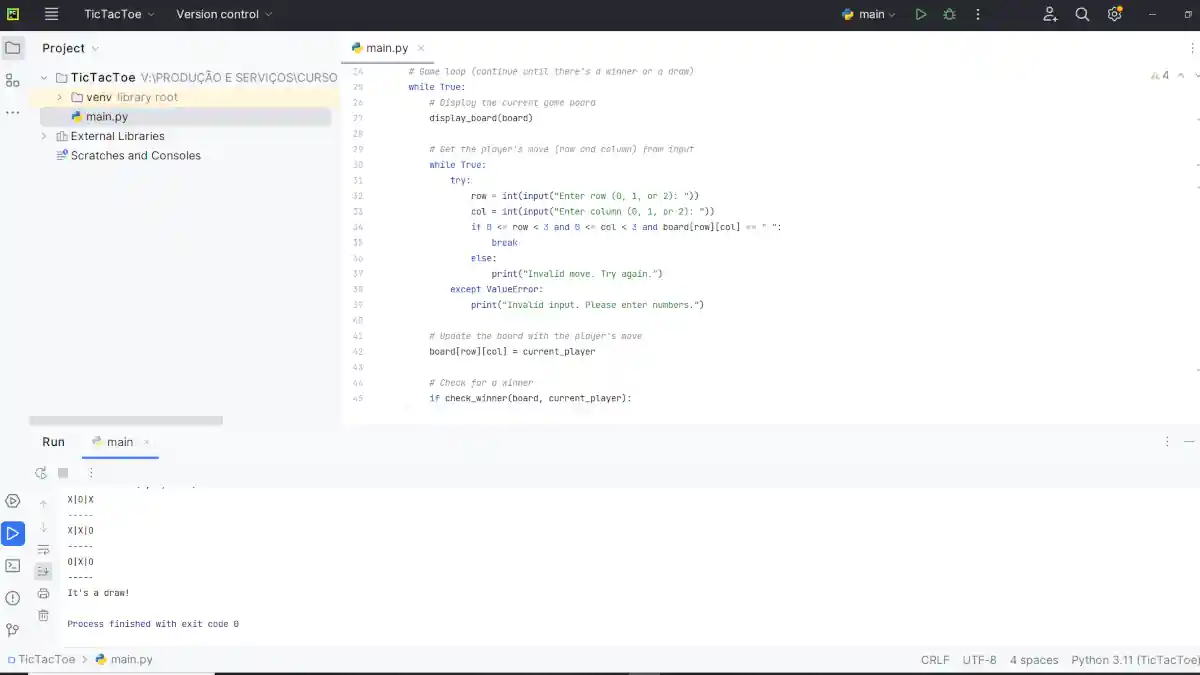Screen dimensions: 1200x675
Task: Select the Run tool window icon
Action: tap(13, 533)
